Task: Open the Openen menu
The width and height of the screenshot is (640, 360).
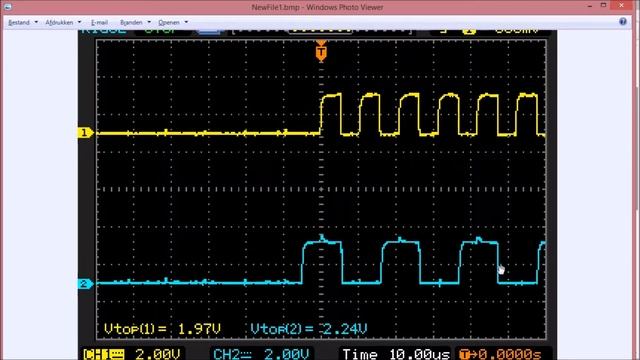Action: pos(169,22)
